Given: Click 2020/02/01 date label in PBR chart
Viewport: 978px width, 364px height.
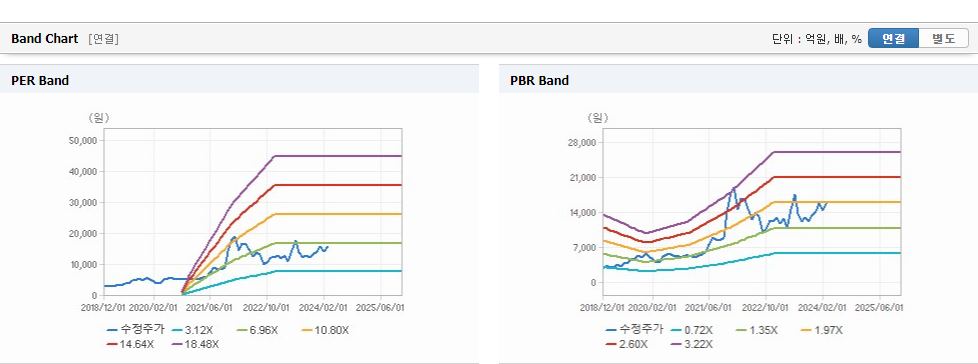Looking at the screenshot, I should pos(653,307).
